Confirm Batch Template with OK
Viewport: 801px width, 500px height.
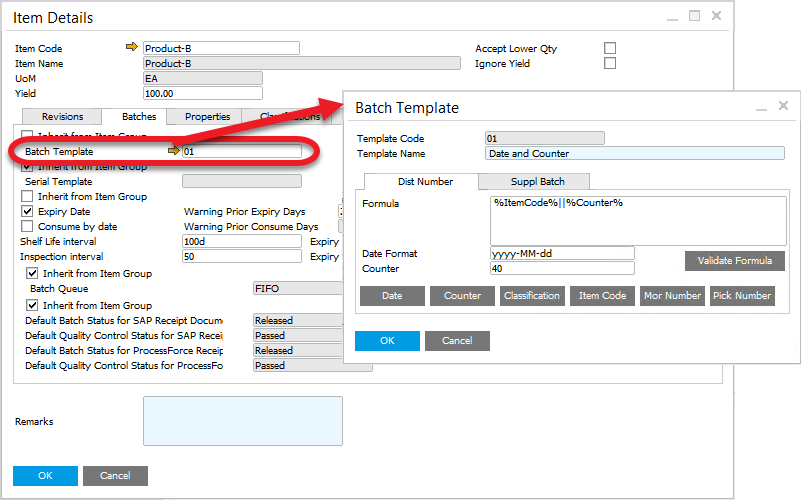click(x=387, y=341)
